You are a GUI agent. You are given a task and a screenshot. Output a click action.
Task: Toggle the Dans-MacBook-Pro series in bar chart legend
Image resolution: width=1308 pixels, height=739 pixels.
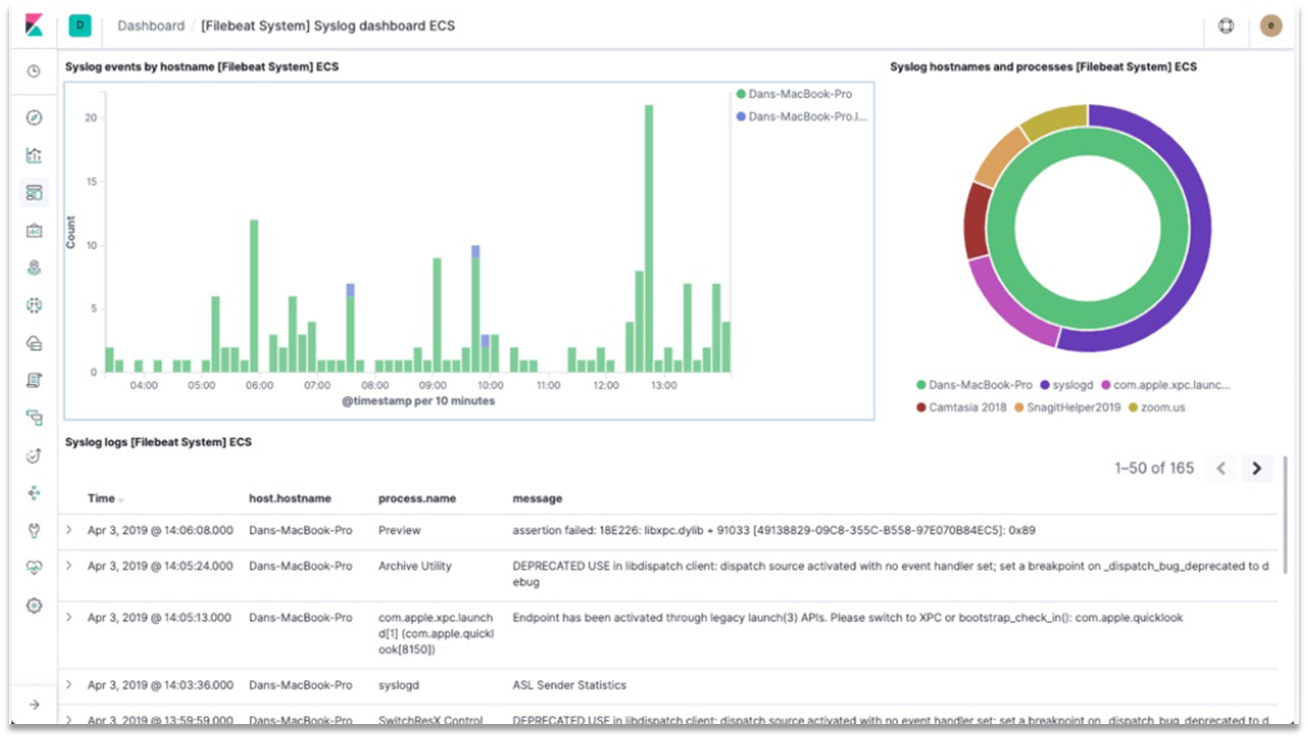(x=799, y=94)
